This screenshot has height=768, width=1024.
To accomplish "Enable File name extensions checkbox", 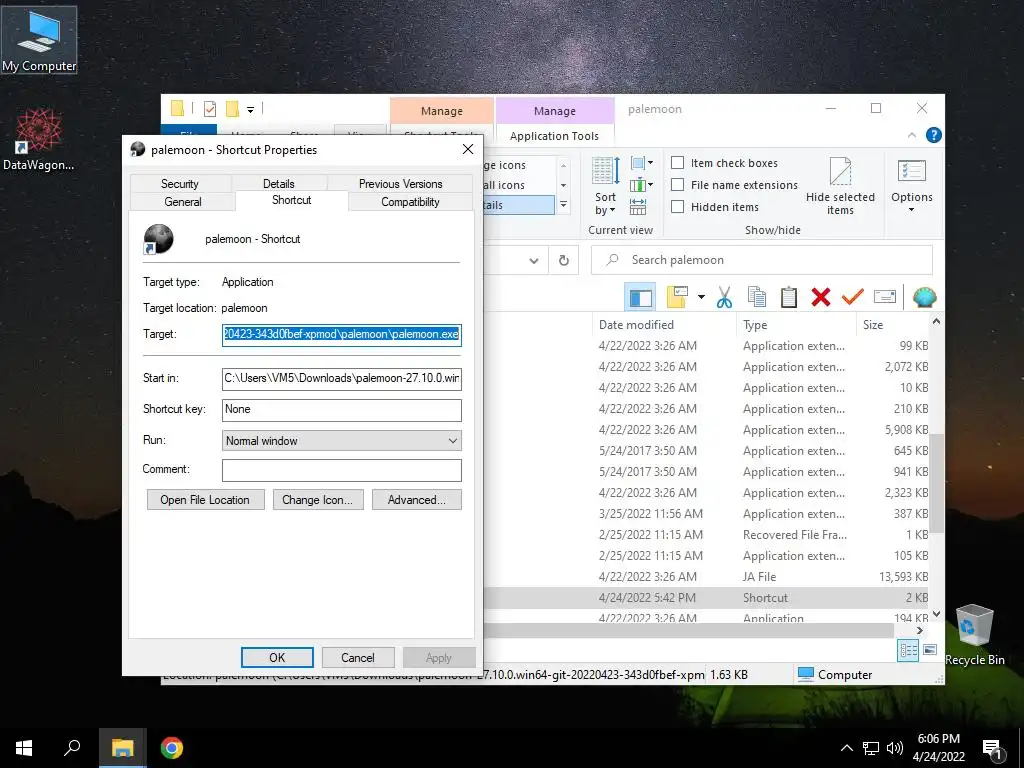I will tap(678, 185).
